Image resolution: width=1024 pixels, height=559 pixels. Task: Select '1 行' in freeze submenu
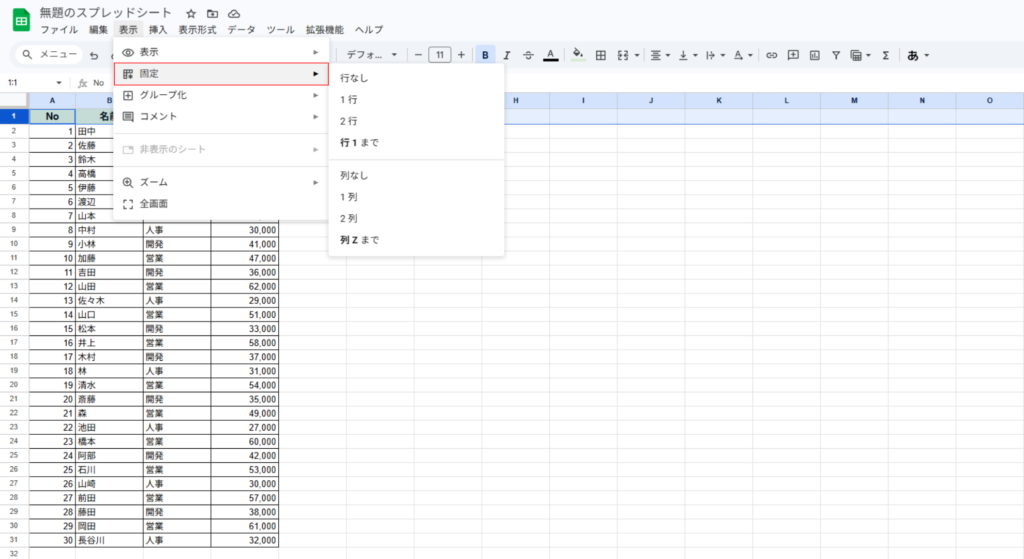[349, 99]
